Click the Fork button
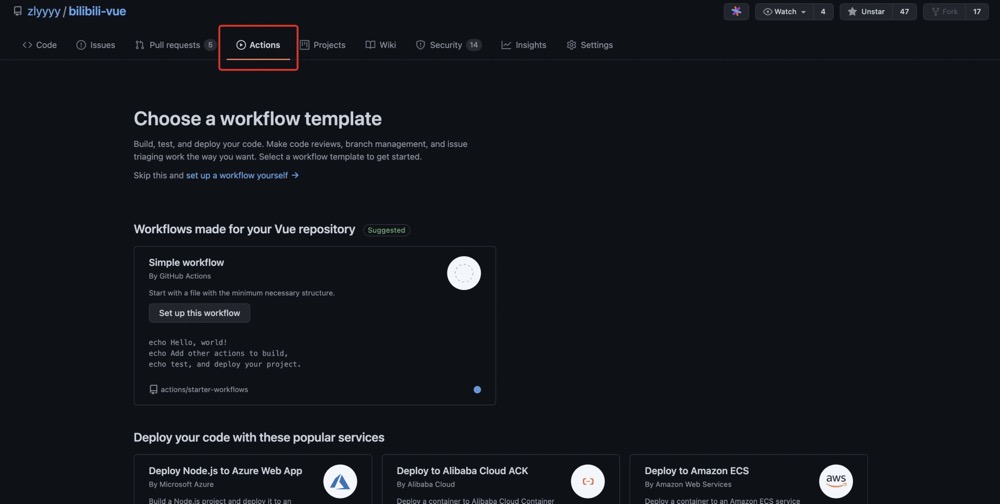This screenshot has height=504, width=1000. coord(945,11)
